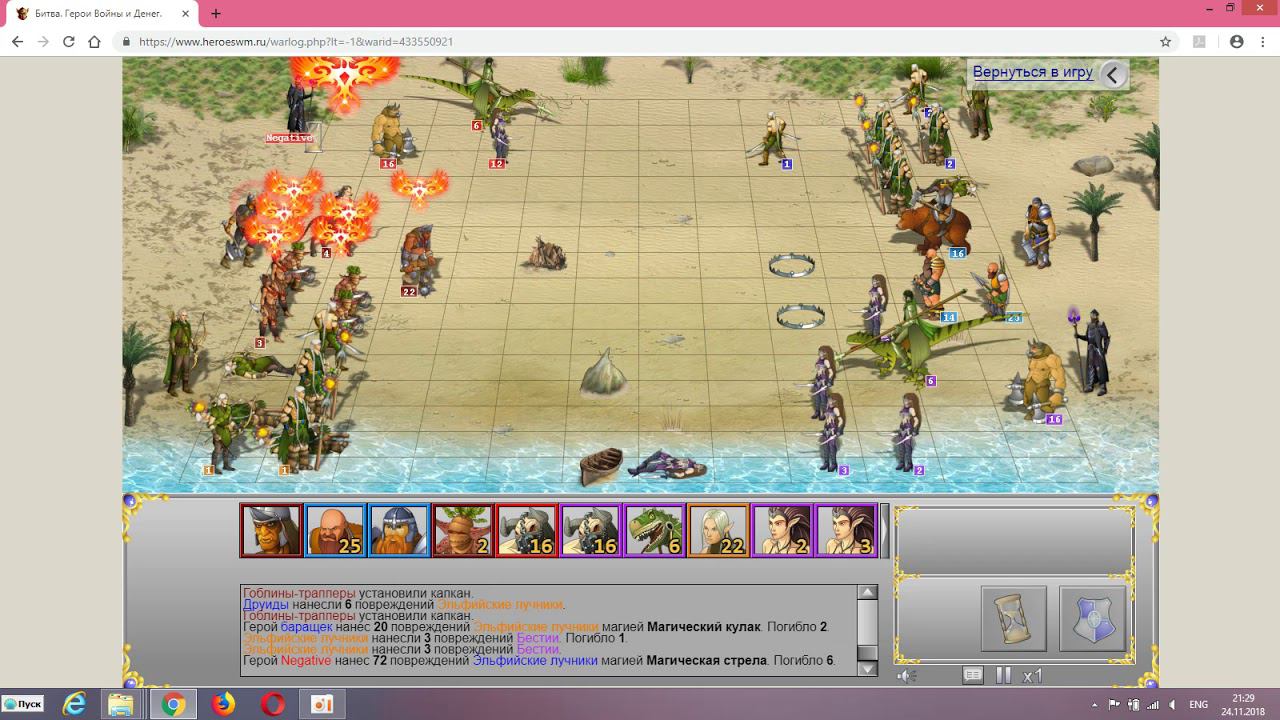
Task: Bookmark this page with the star icon
Action: click(x=1165, y=42)
